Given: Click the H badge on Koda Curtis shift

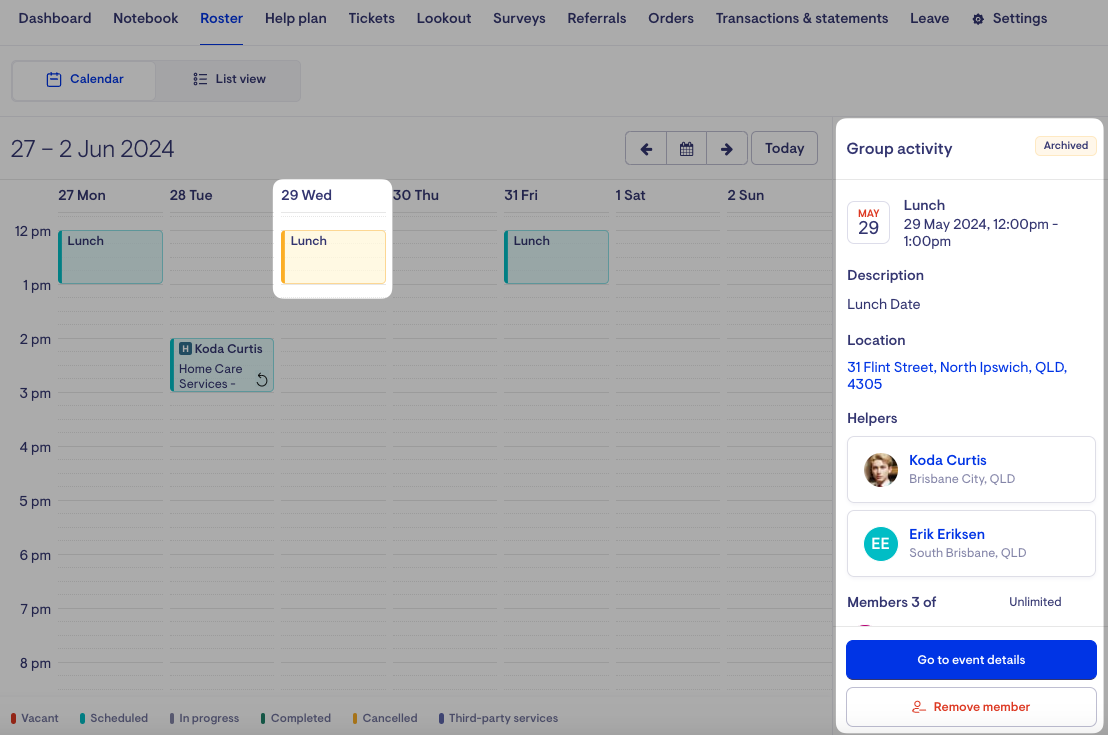Looking at the screenshot, I should coord(185,349).
